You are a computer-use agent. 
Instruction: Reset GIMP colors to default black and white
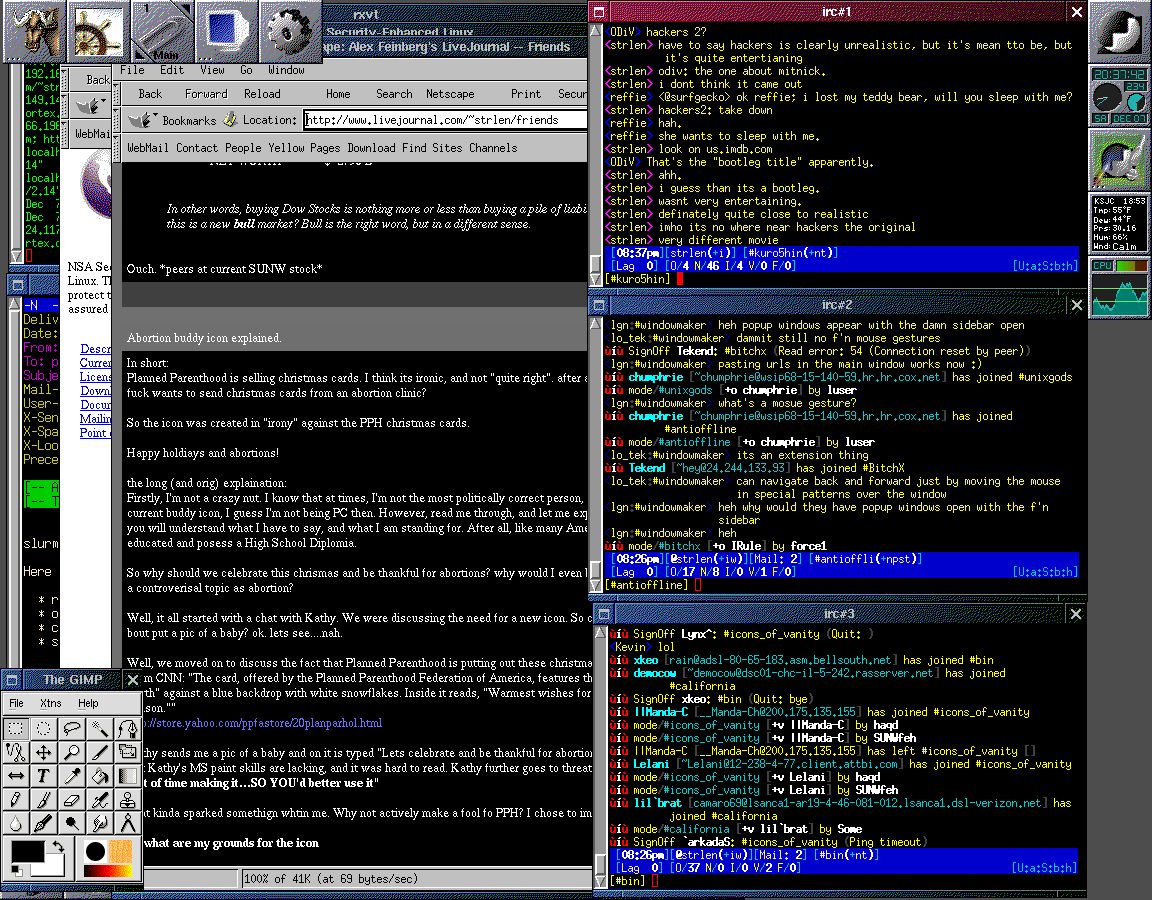tap(15, 871)
